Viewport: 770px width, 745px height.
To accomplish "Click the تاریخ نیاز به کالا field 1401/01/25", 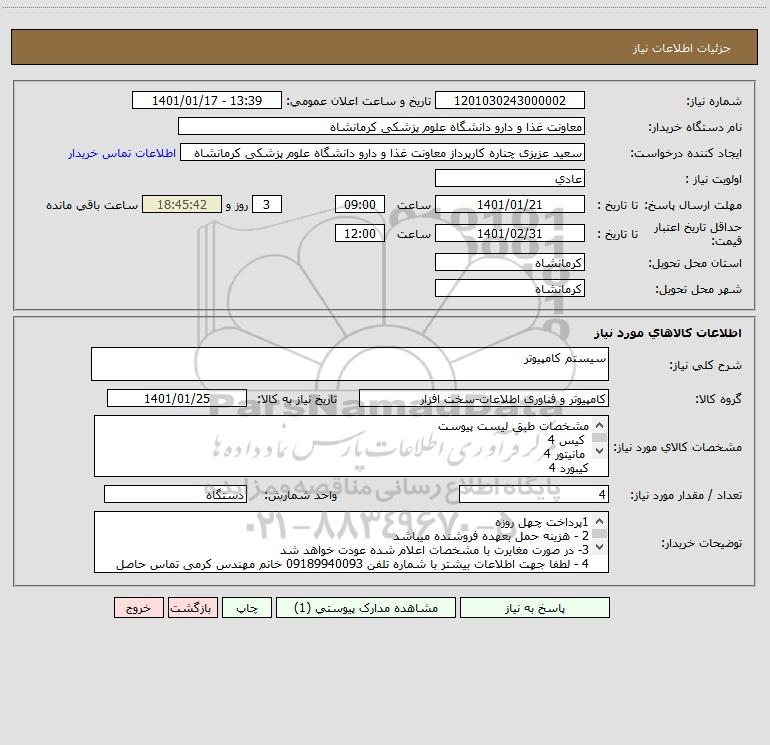I will tap(177, 398).
